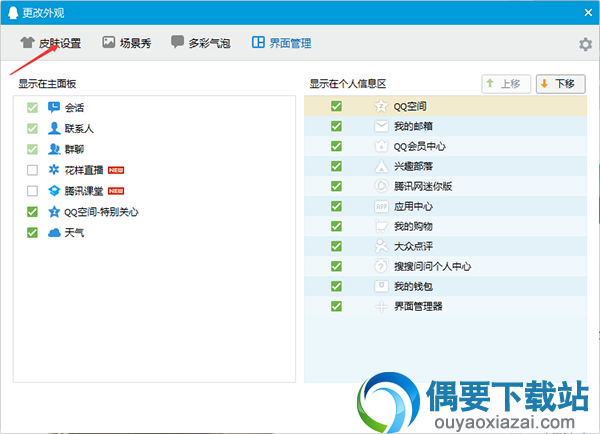Click the 腾讯课堂 label

tap(84, 191)
